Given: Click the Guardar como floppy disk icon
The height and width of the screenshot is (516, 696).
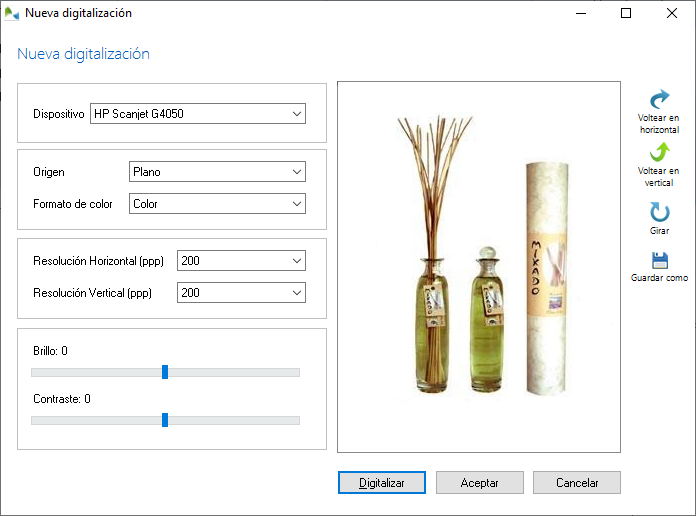Looking at the screenshot, I should click(x=659, y=260).
